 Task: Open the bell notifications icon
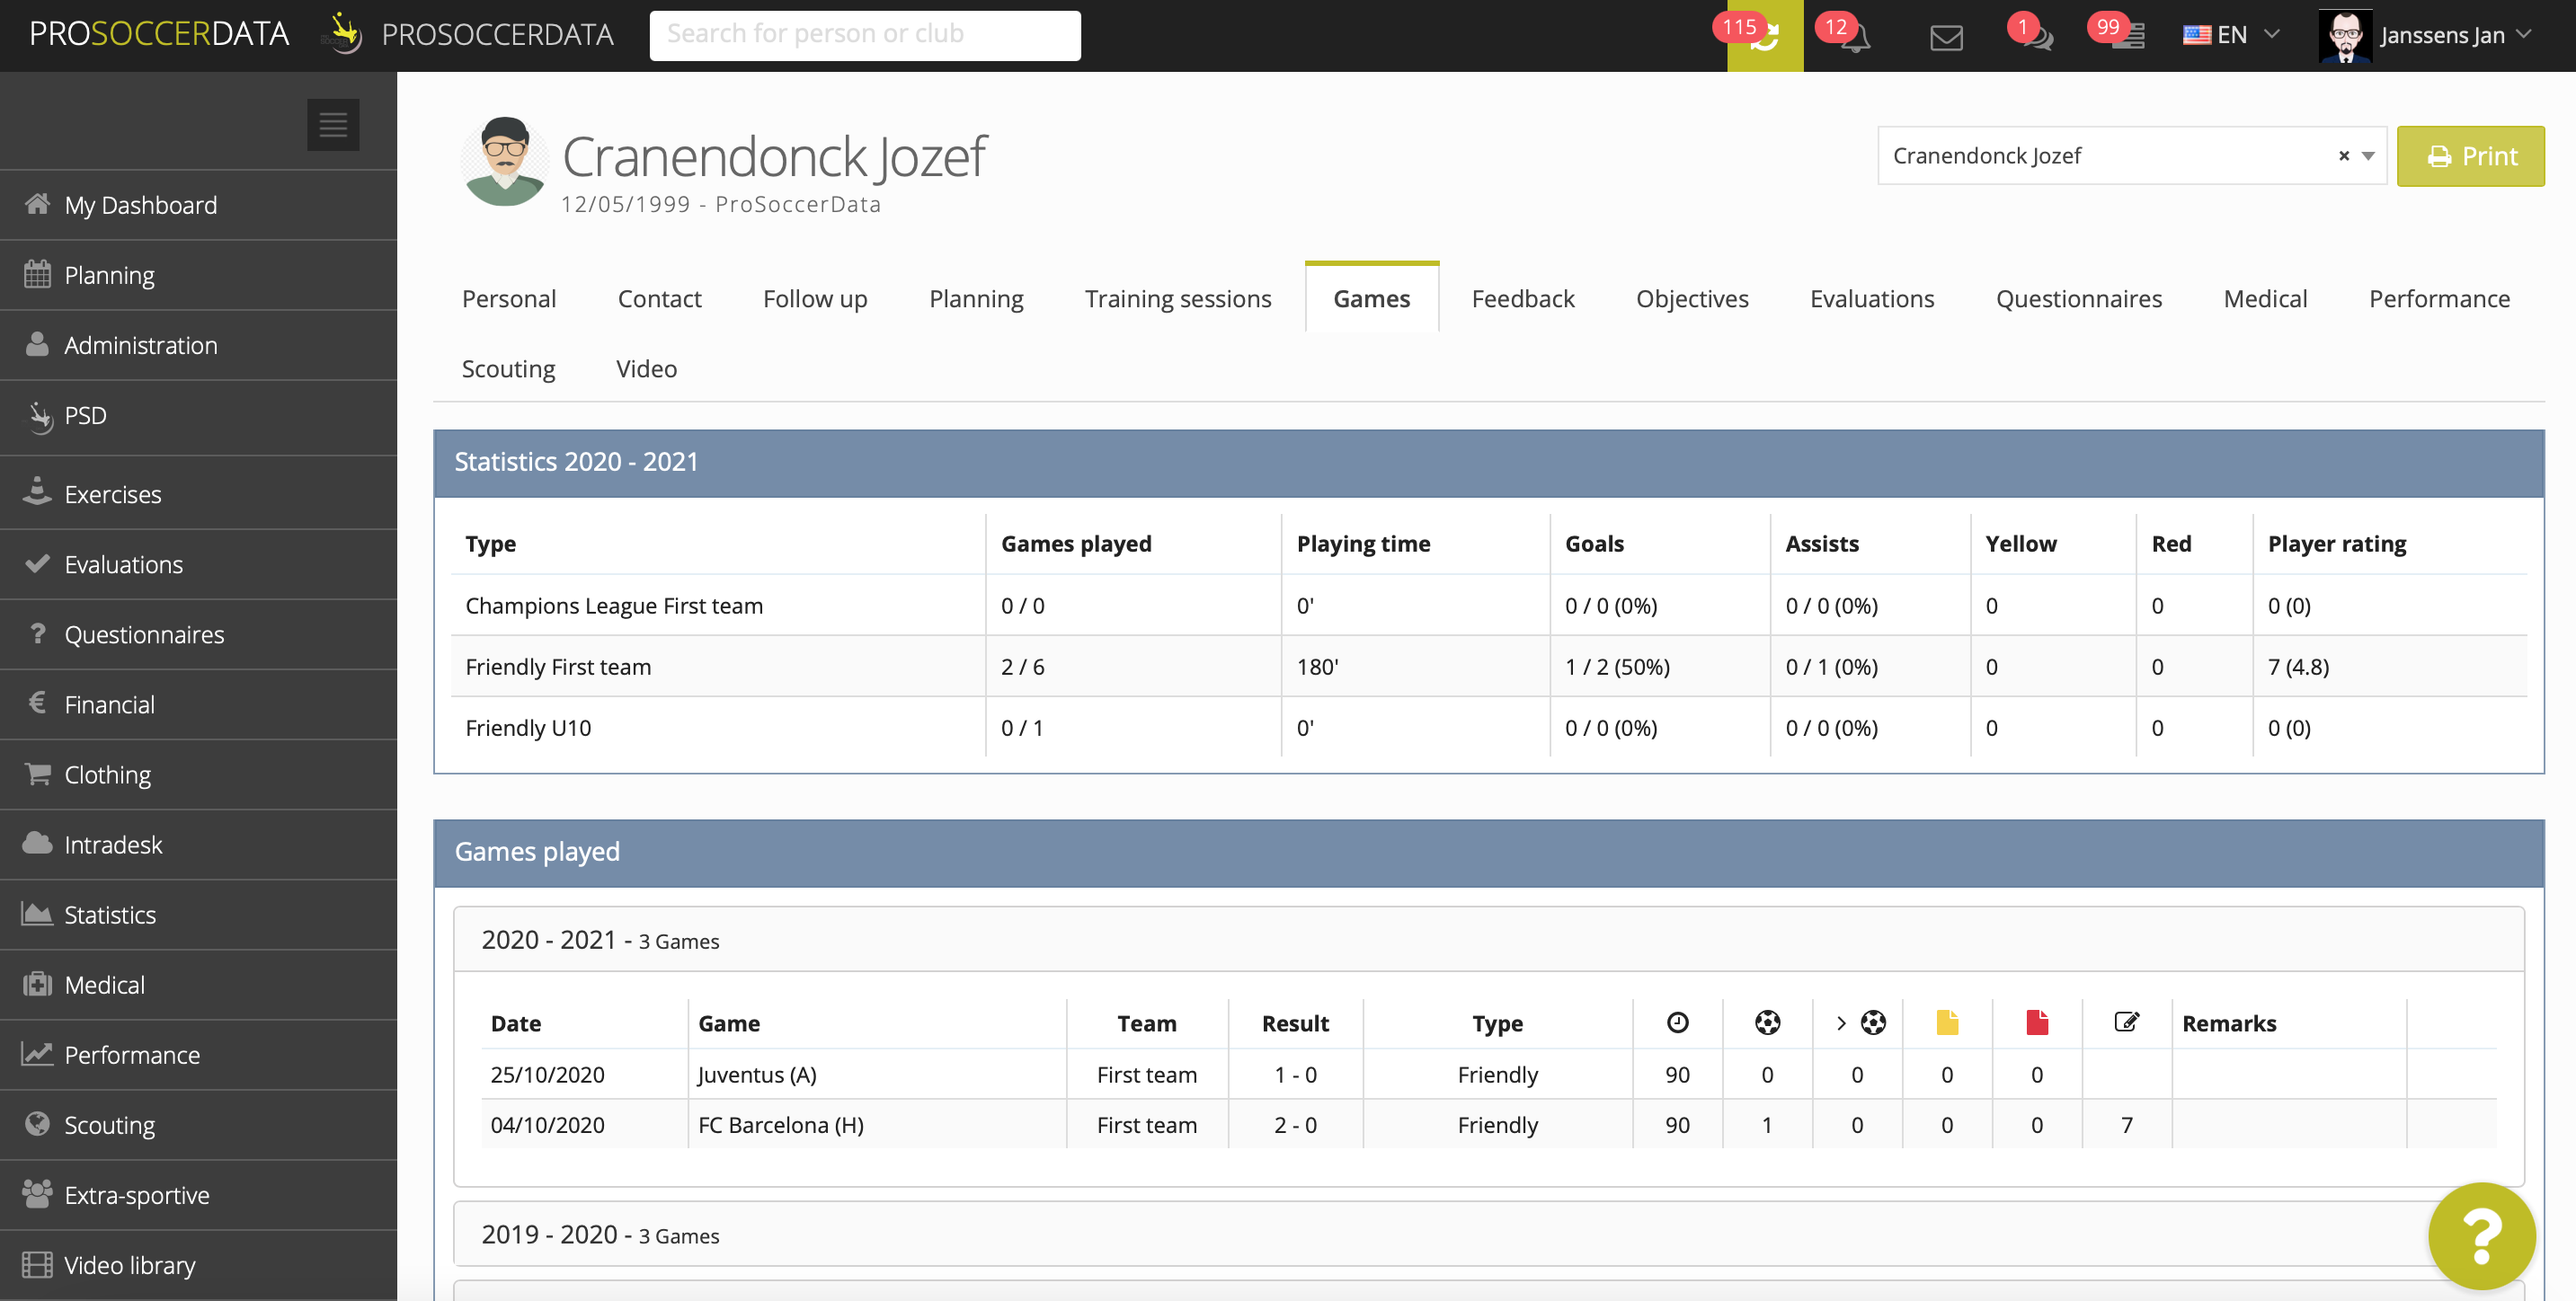coord(1856,38)
